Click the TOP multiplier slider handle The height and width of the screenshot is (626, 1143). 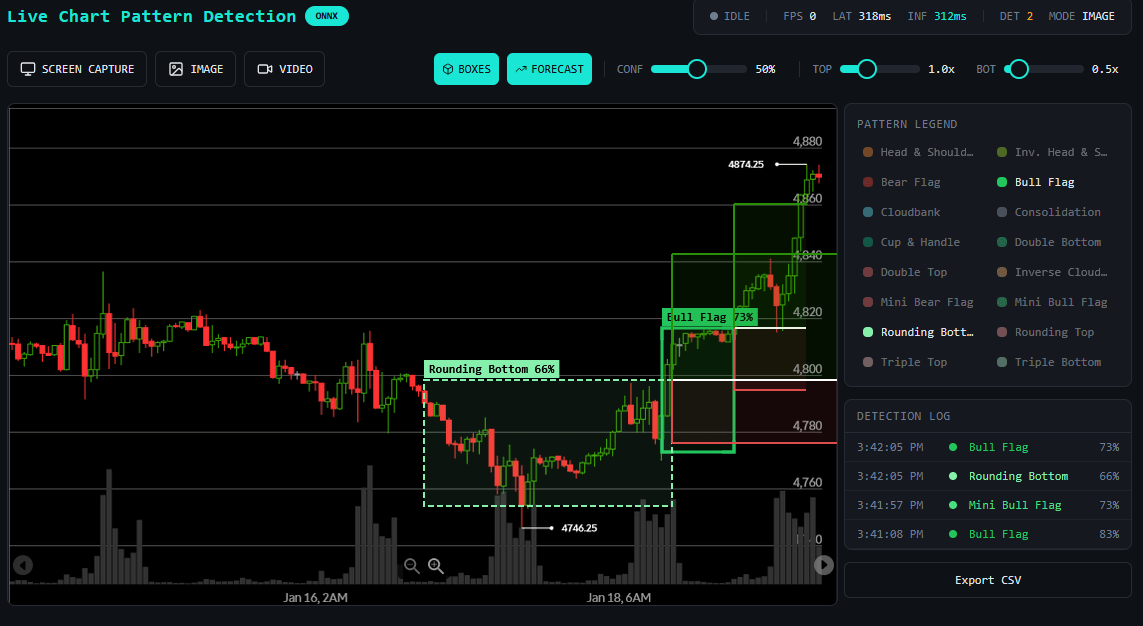[x=867, y=69]
